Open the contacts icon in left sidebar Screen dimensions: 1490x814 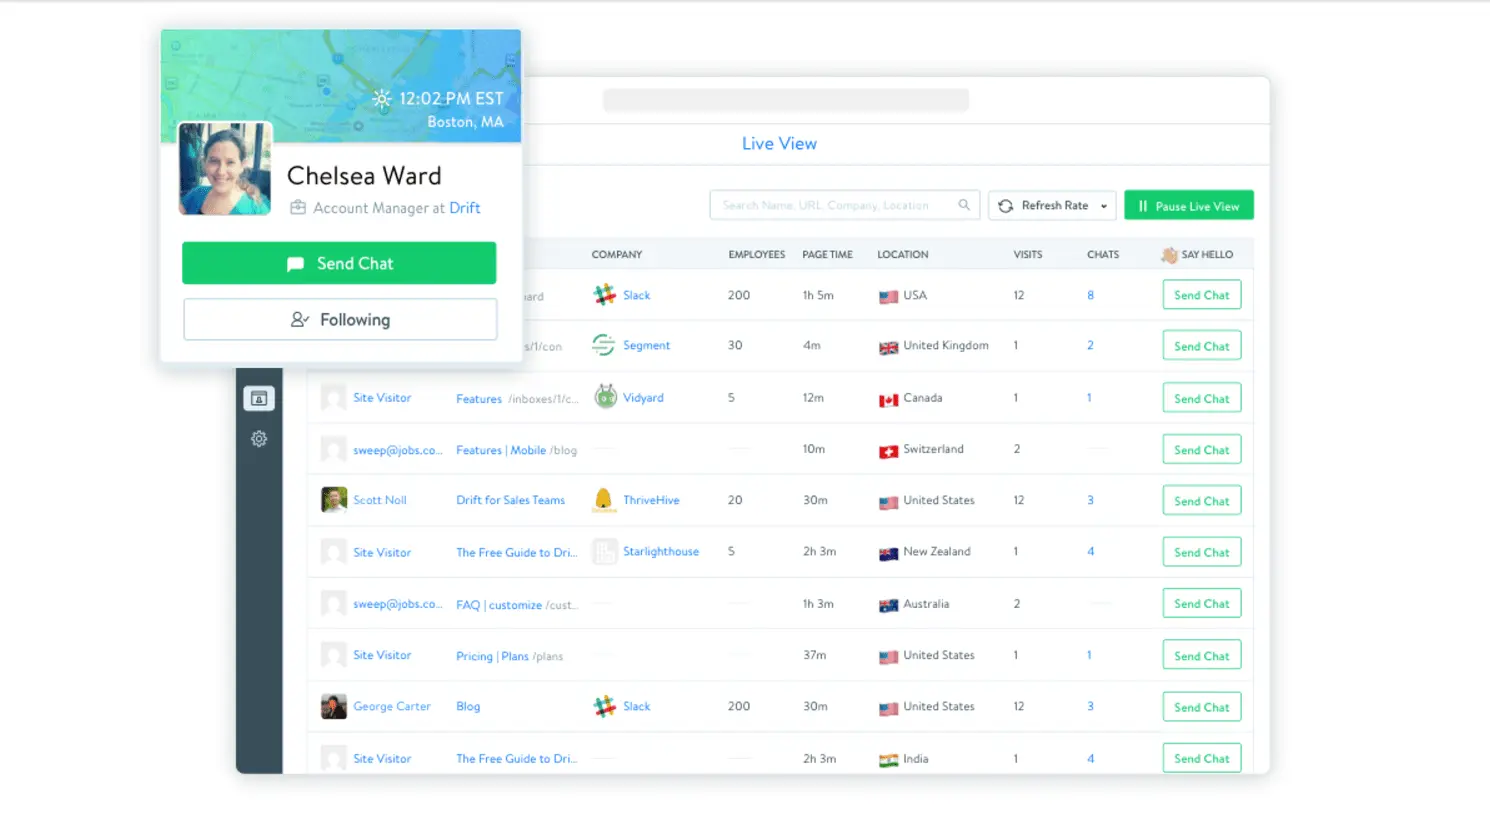click(x=259, y=398)
